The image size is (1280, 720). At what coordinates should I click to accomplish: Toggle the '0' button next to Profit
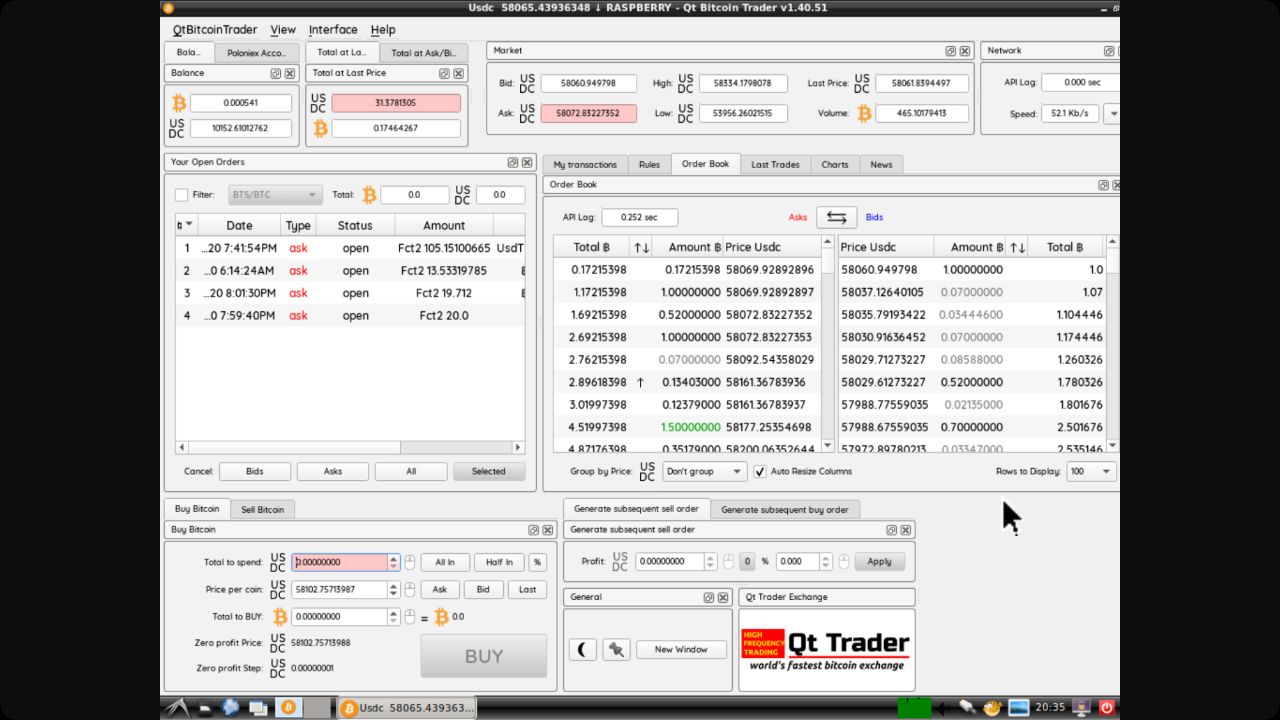click(x=747, y=562)
